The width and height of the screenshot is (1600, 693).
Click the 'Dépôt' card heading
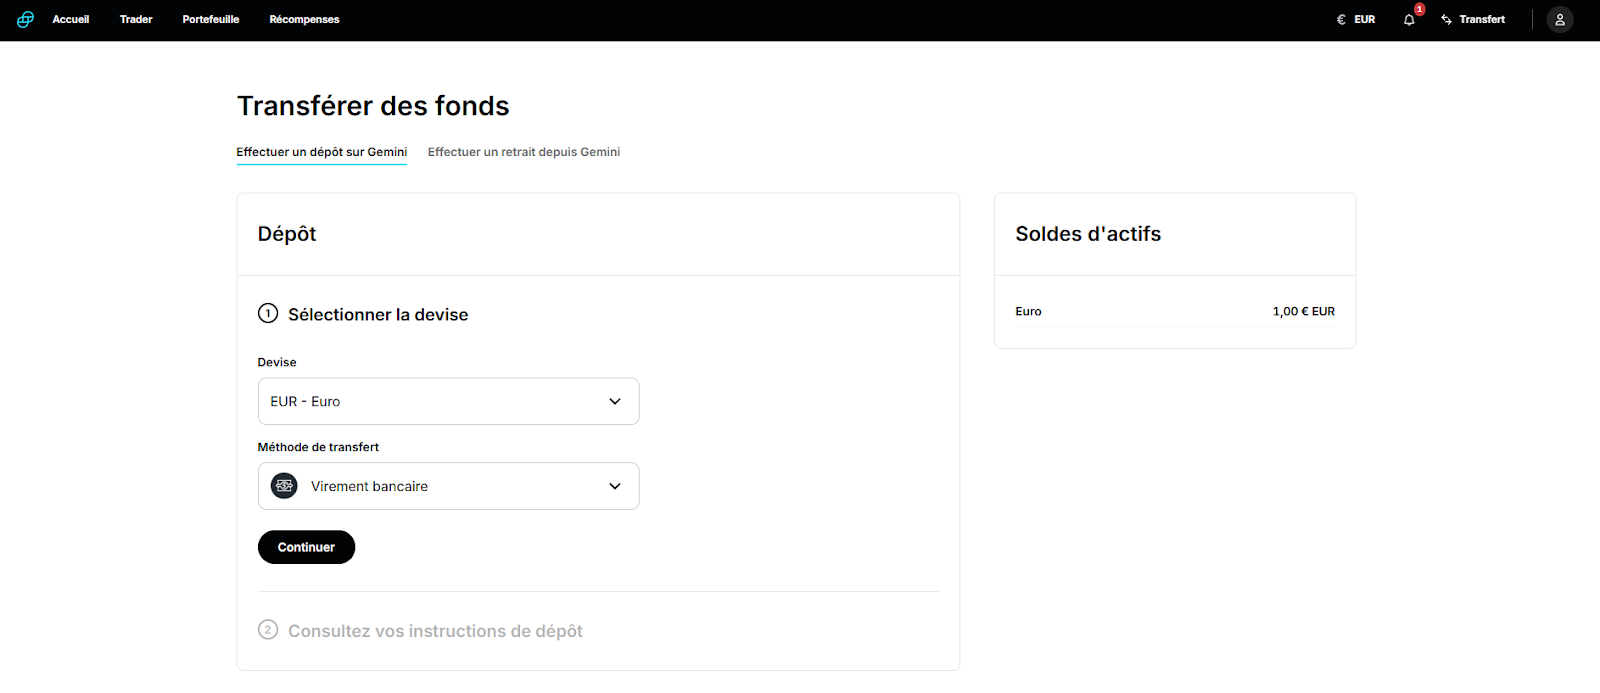(x=287, y=234)
